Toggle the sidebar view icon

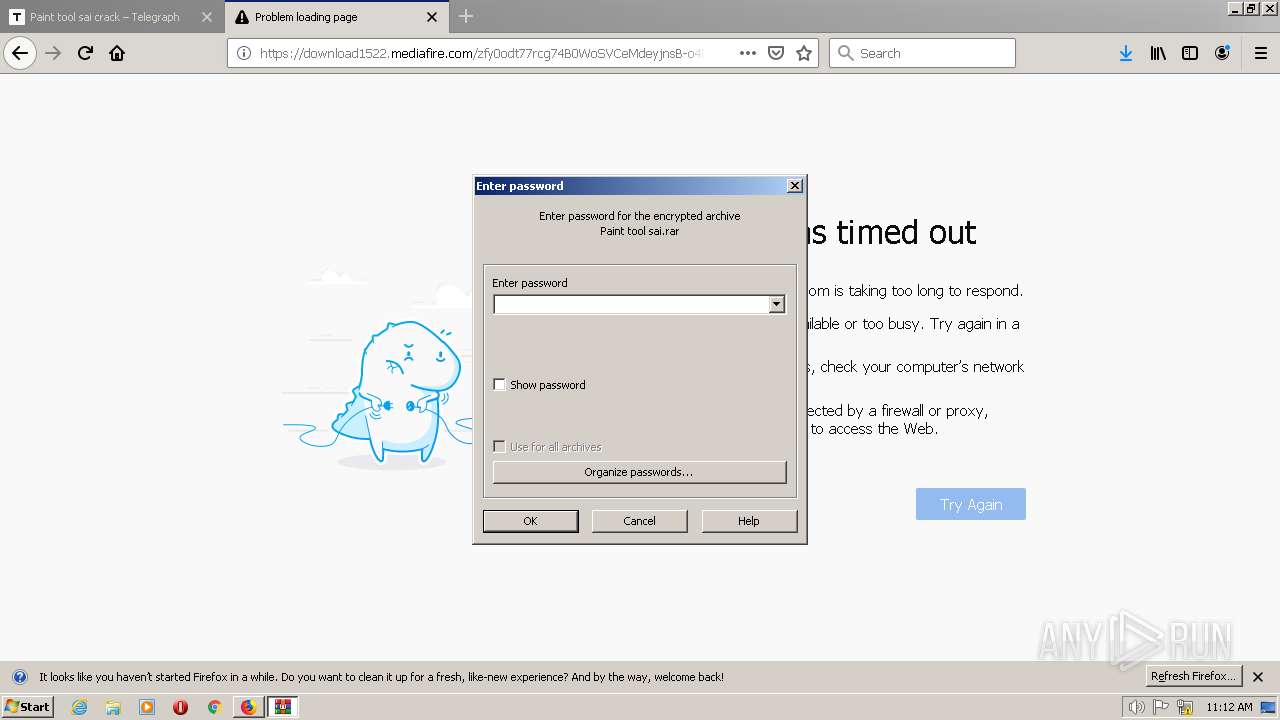pos(1190,53)
